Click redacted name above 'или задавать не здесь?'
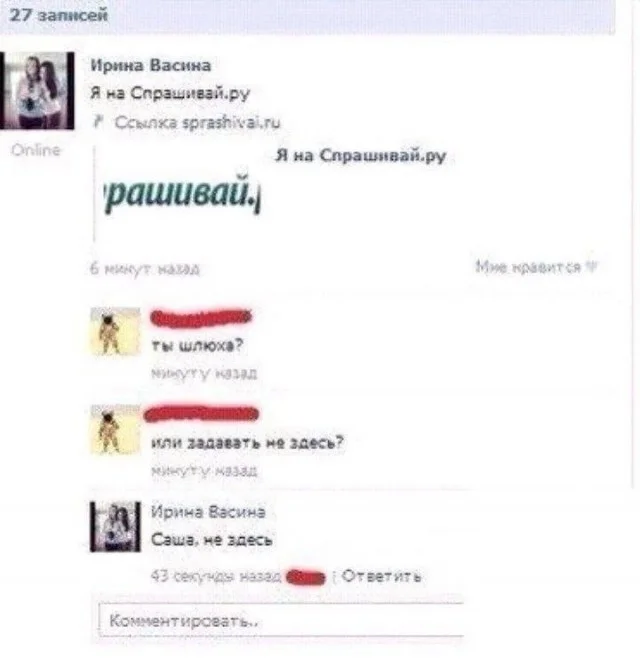Image resolution: width=640 pixels, height=659 pixels. click(x=201, y=414)
